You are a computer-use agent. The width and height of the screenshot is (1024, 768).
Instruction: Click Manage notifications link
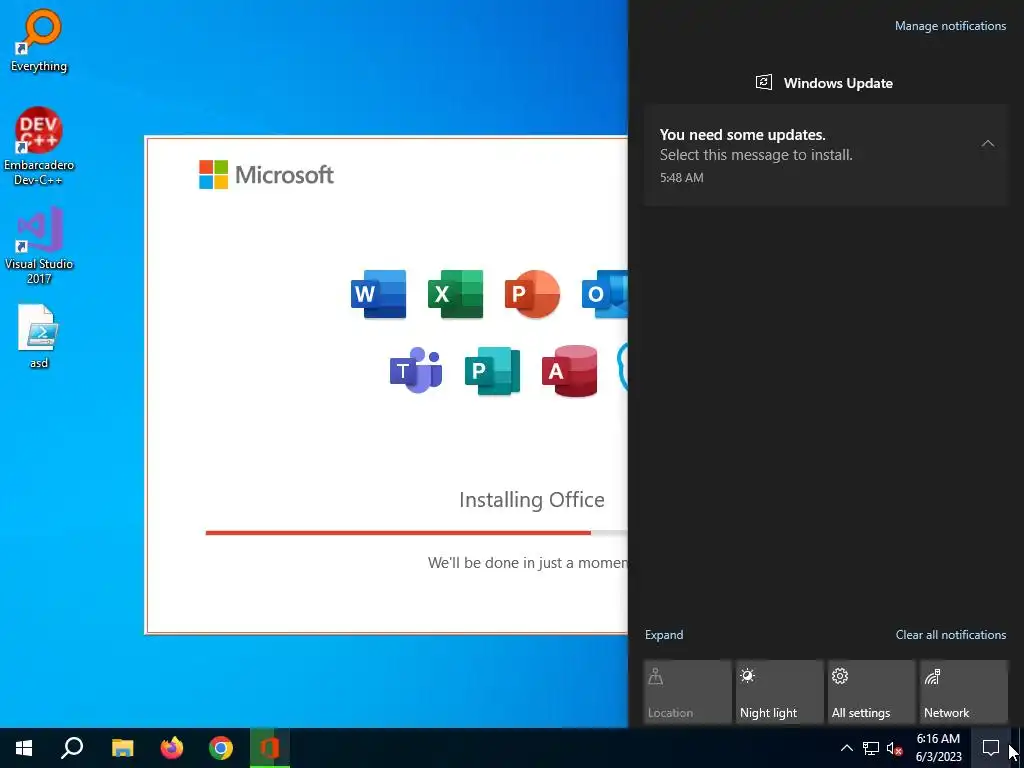[x=950, y=26]
